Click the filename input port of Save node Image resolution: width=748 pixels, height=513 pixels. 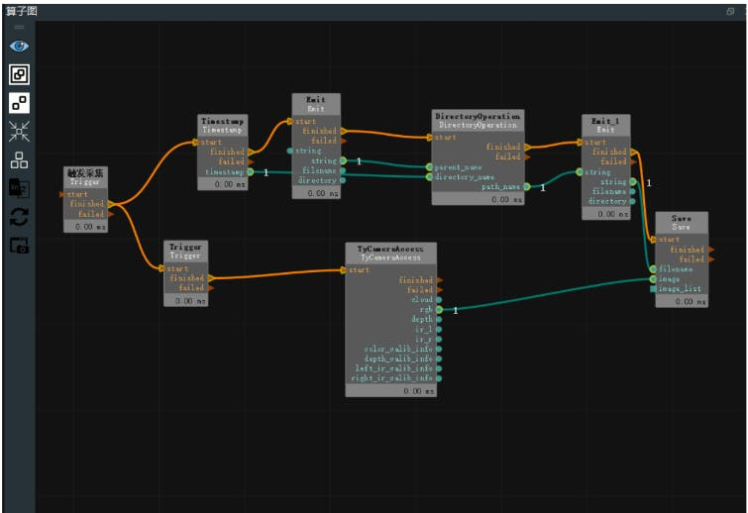(x=653, y=269)
